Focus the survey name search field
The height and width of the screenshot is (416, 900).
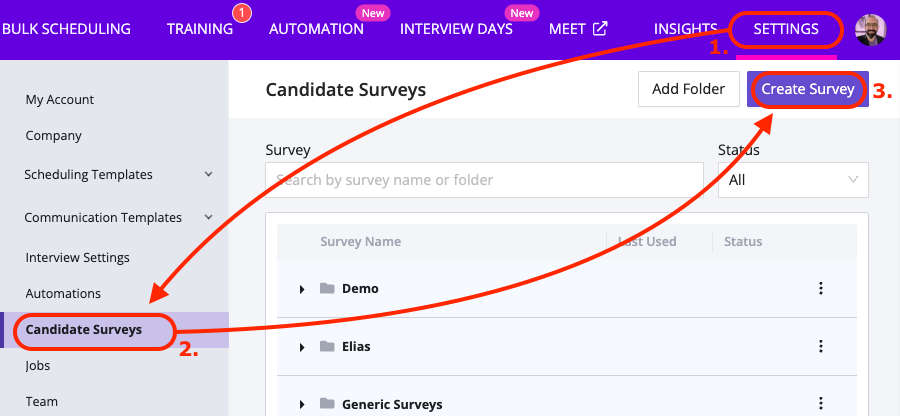click(x=485, y=180)
